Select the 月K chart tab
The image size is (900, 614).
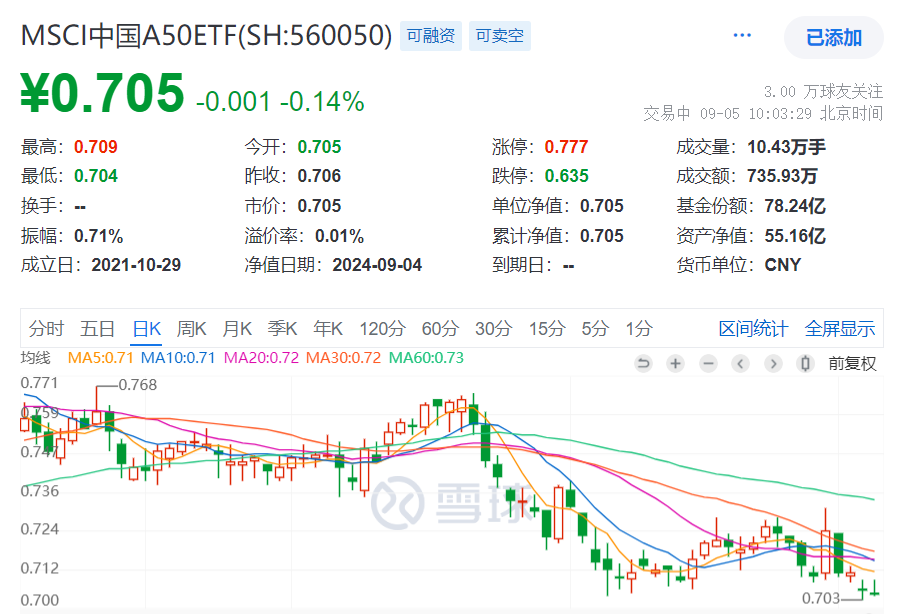coord(236,329)
